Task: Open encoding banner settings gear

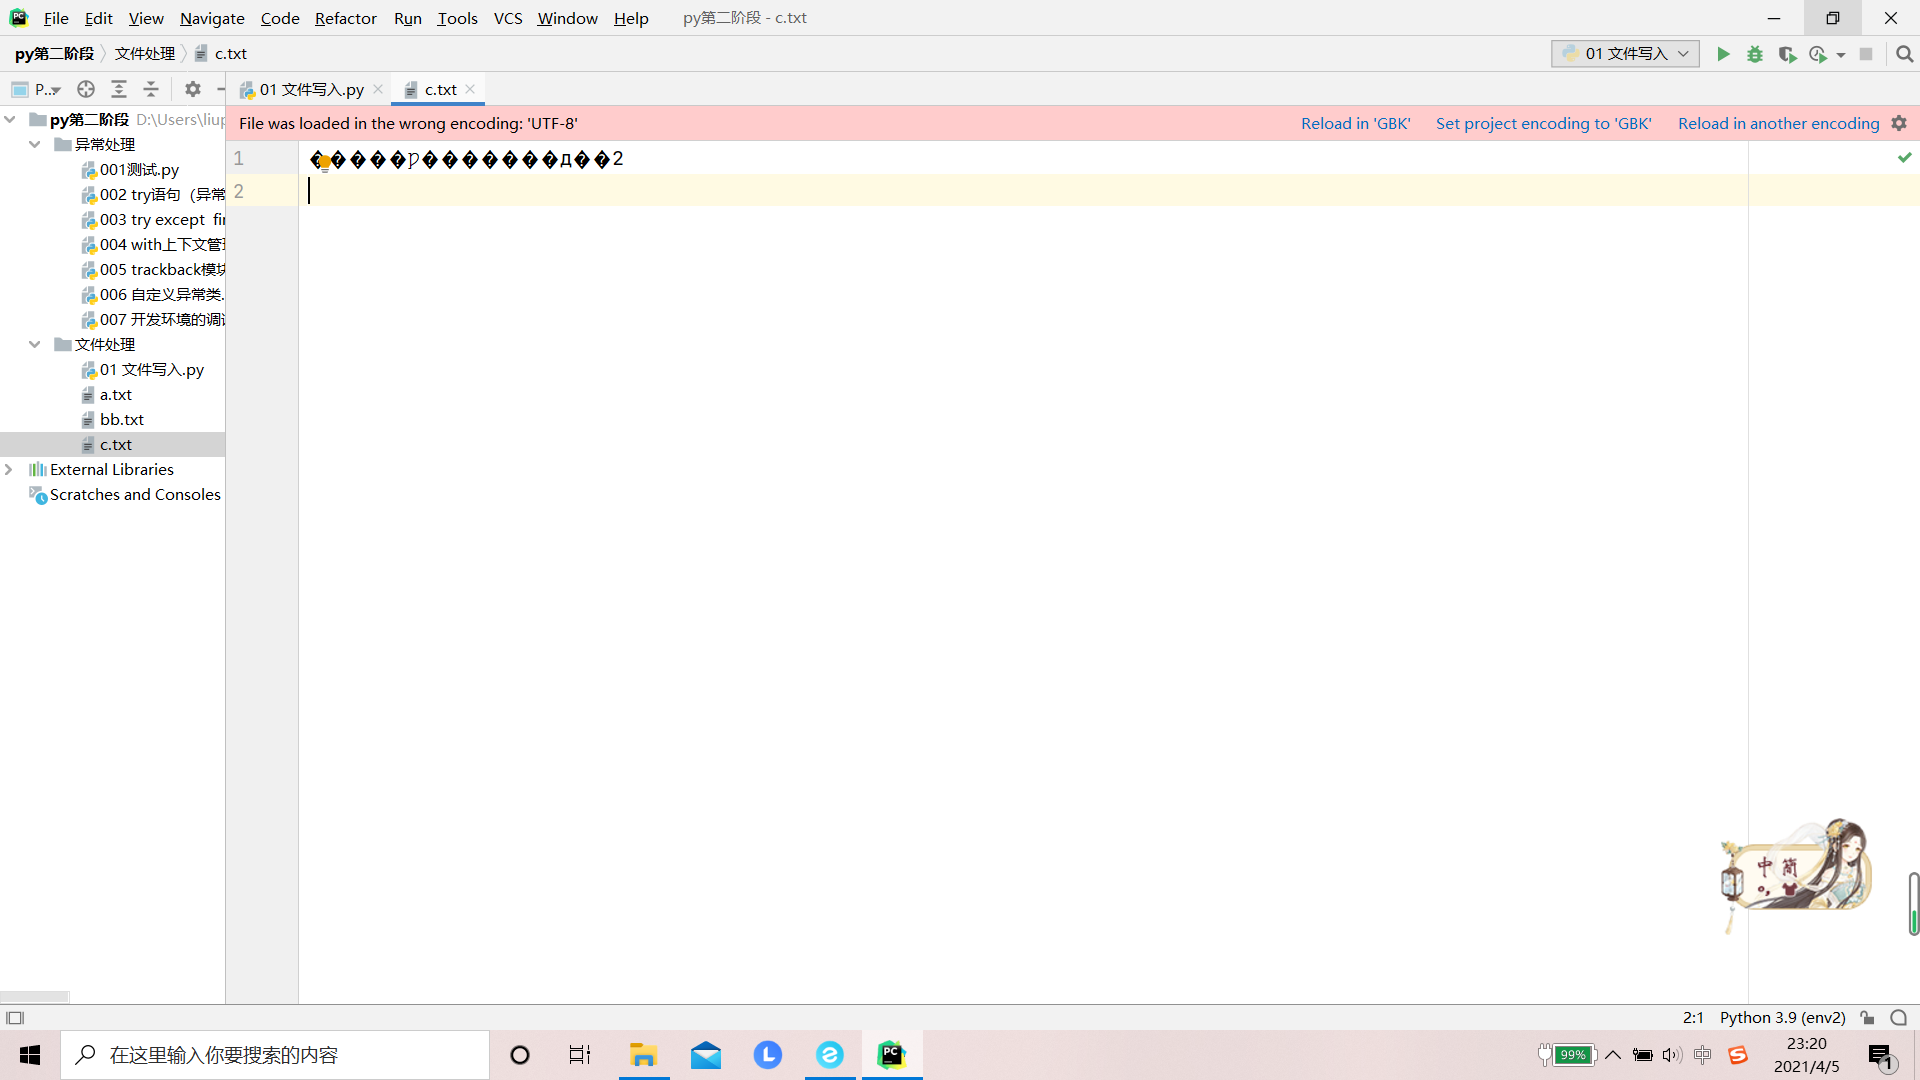Action: 1899,123
